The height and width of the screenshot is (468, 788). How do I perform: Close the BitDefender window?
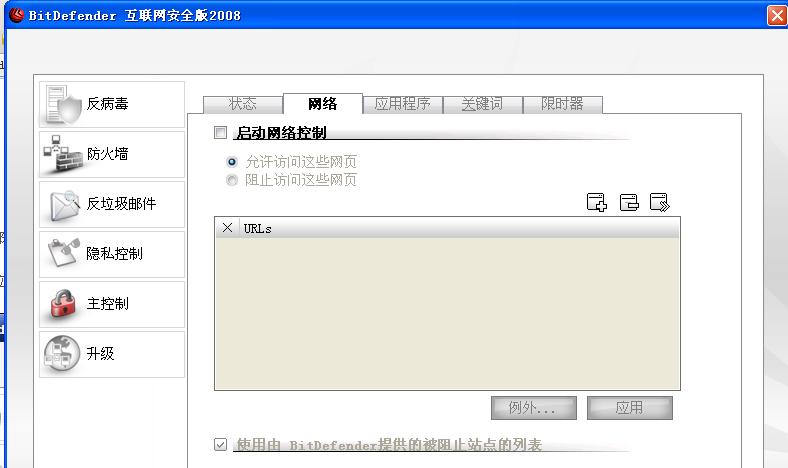point(777,16)
